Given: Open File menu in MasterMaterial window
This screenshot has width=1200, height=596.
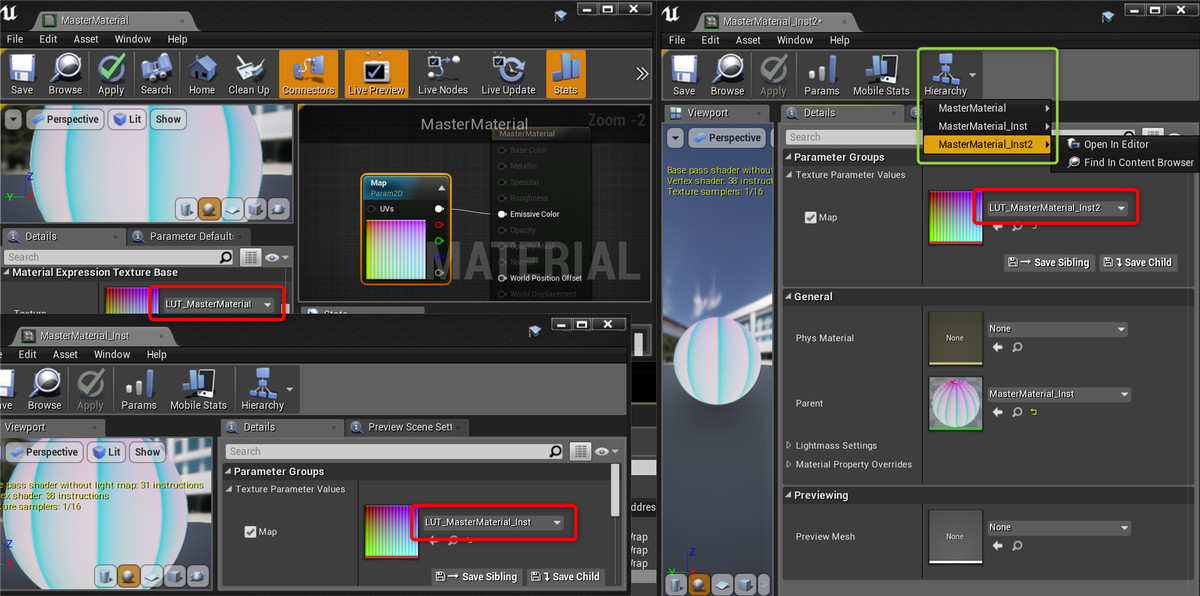Looking at the screenshot, I should [x=14, y=39].
